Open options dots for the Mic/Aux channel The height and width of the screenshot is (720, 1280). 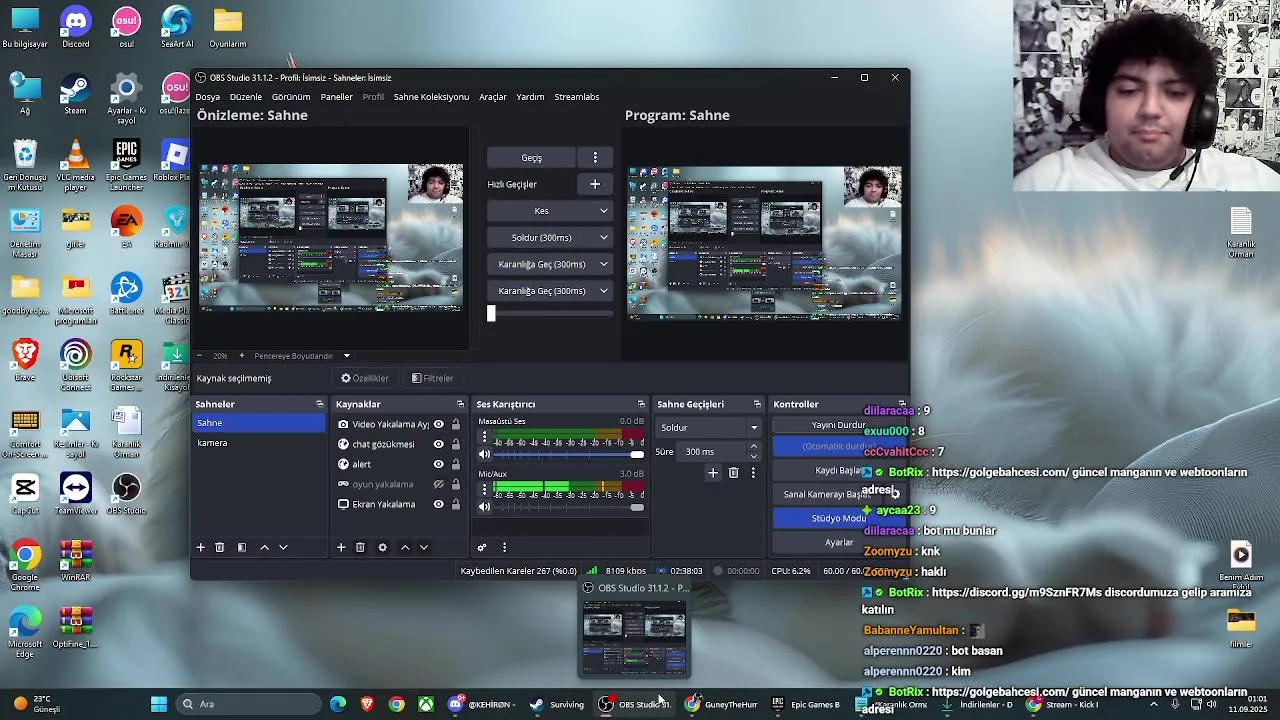pyautogui.click(x=485, y=490)
